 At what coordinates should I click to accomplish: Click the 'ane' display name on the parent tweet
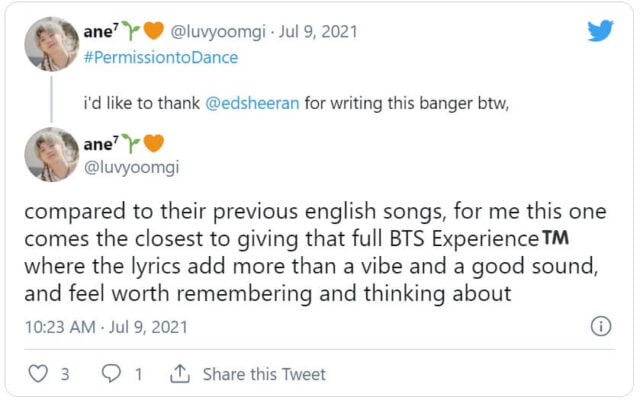click(101, 32)
